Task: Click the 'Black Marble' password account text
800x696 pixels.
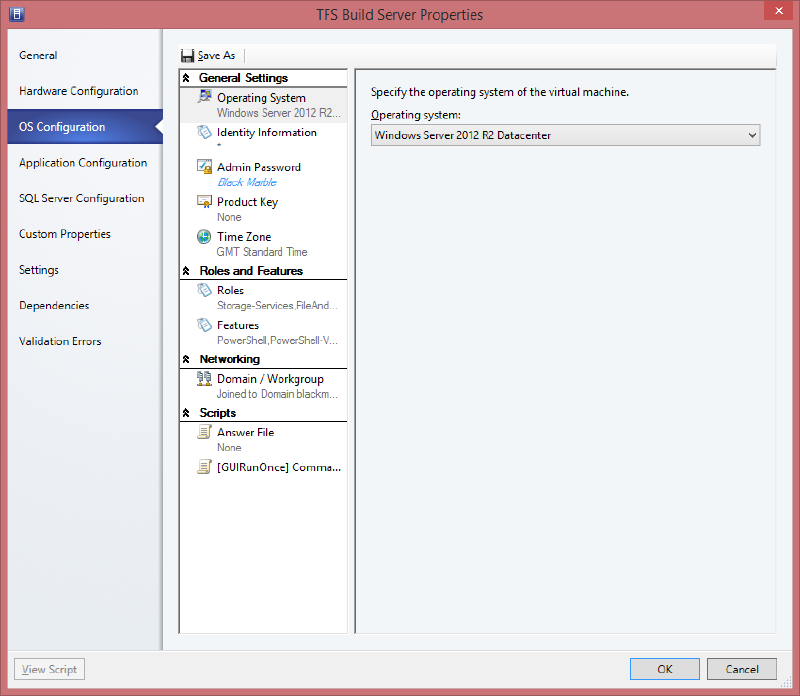Action: click(x=247, y=182)
